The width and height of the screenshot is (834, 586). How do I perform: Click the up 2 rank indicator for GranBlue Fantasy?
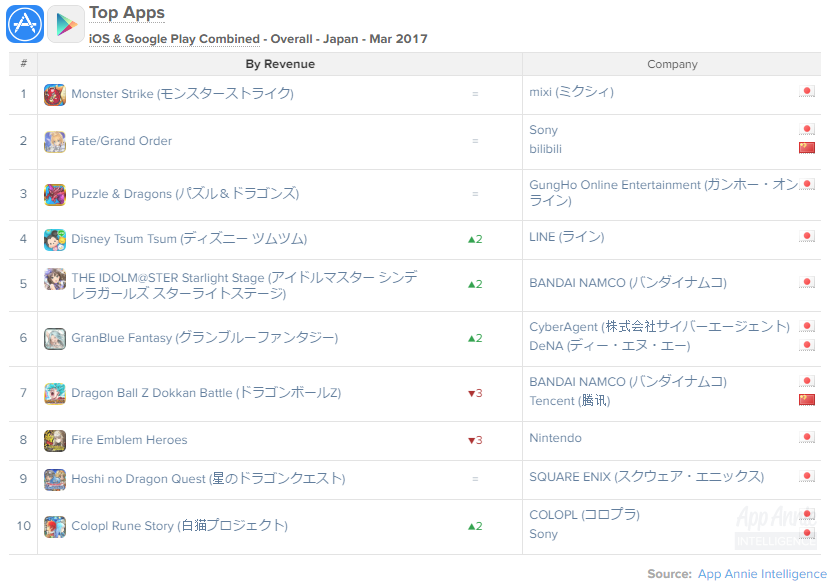(475, 338)
